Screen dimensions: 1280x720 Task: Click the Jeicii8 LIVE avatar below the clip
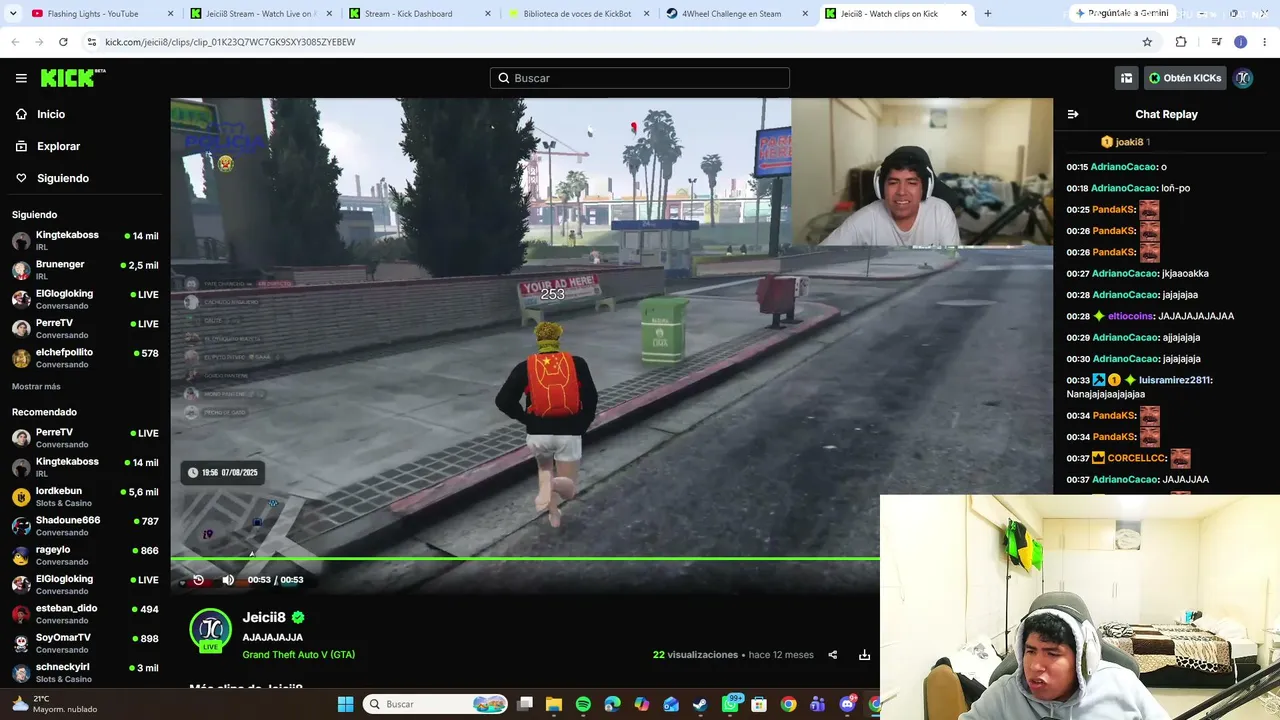[210, 630]
